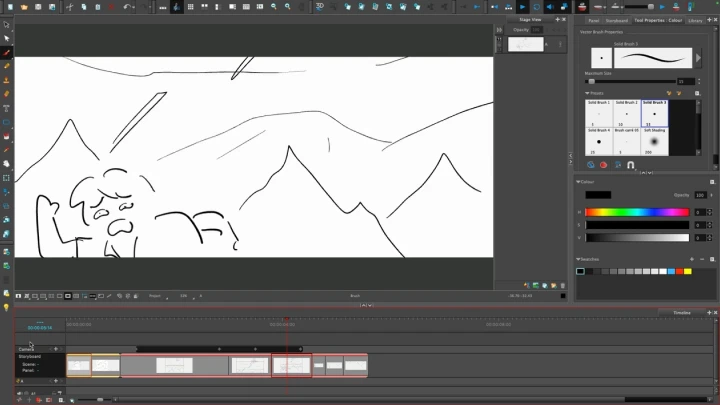Switch to the Panel tab
720x405 pixels.
point(593,20)
